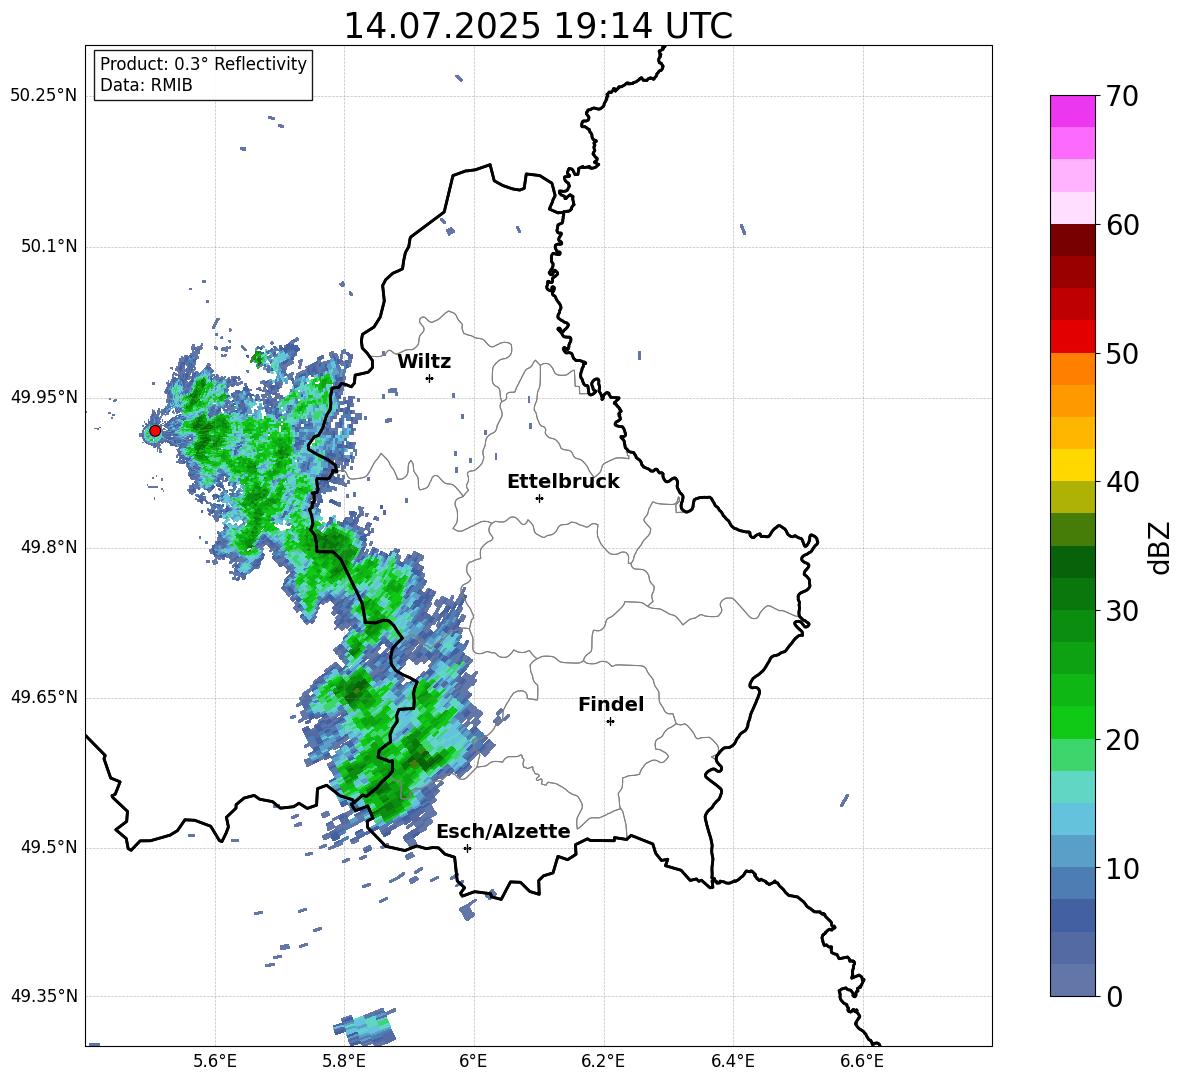The width and height of the screenshot is (1184, 1081).
Task: Click the Wiltz station cross marker
Action: tap(430, 378)
